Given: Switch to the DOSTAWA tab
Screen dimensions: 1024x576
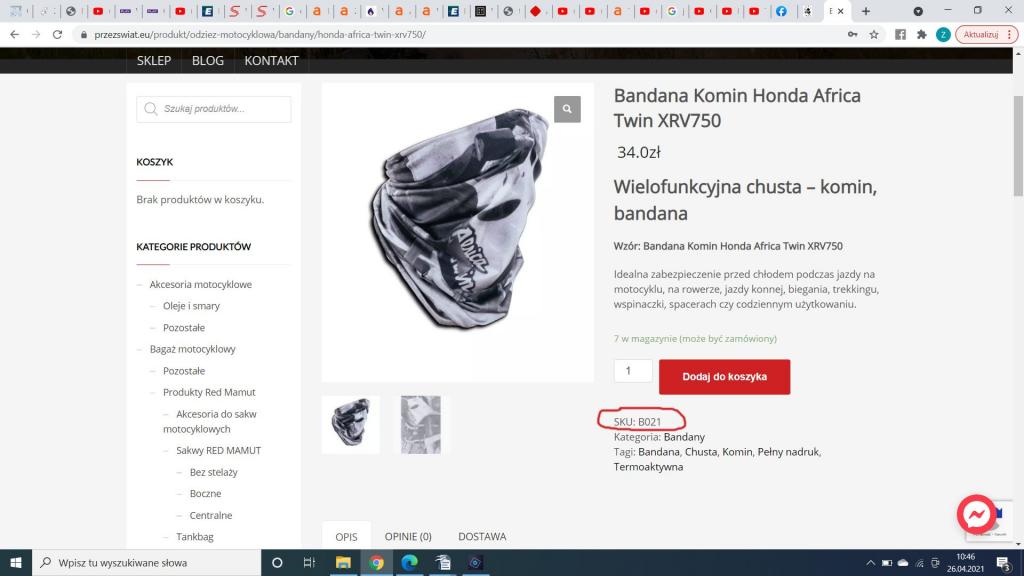Looking at the screenshot, I should [x=482, y=536].
